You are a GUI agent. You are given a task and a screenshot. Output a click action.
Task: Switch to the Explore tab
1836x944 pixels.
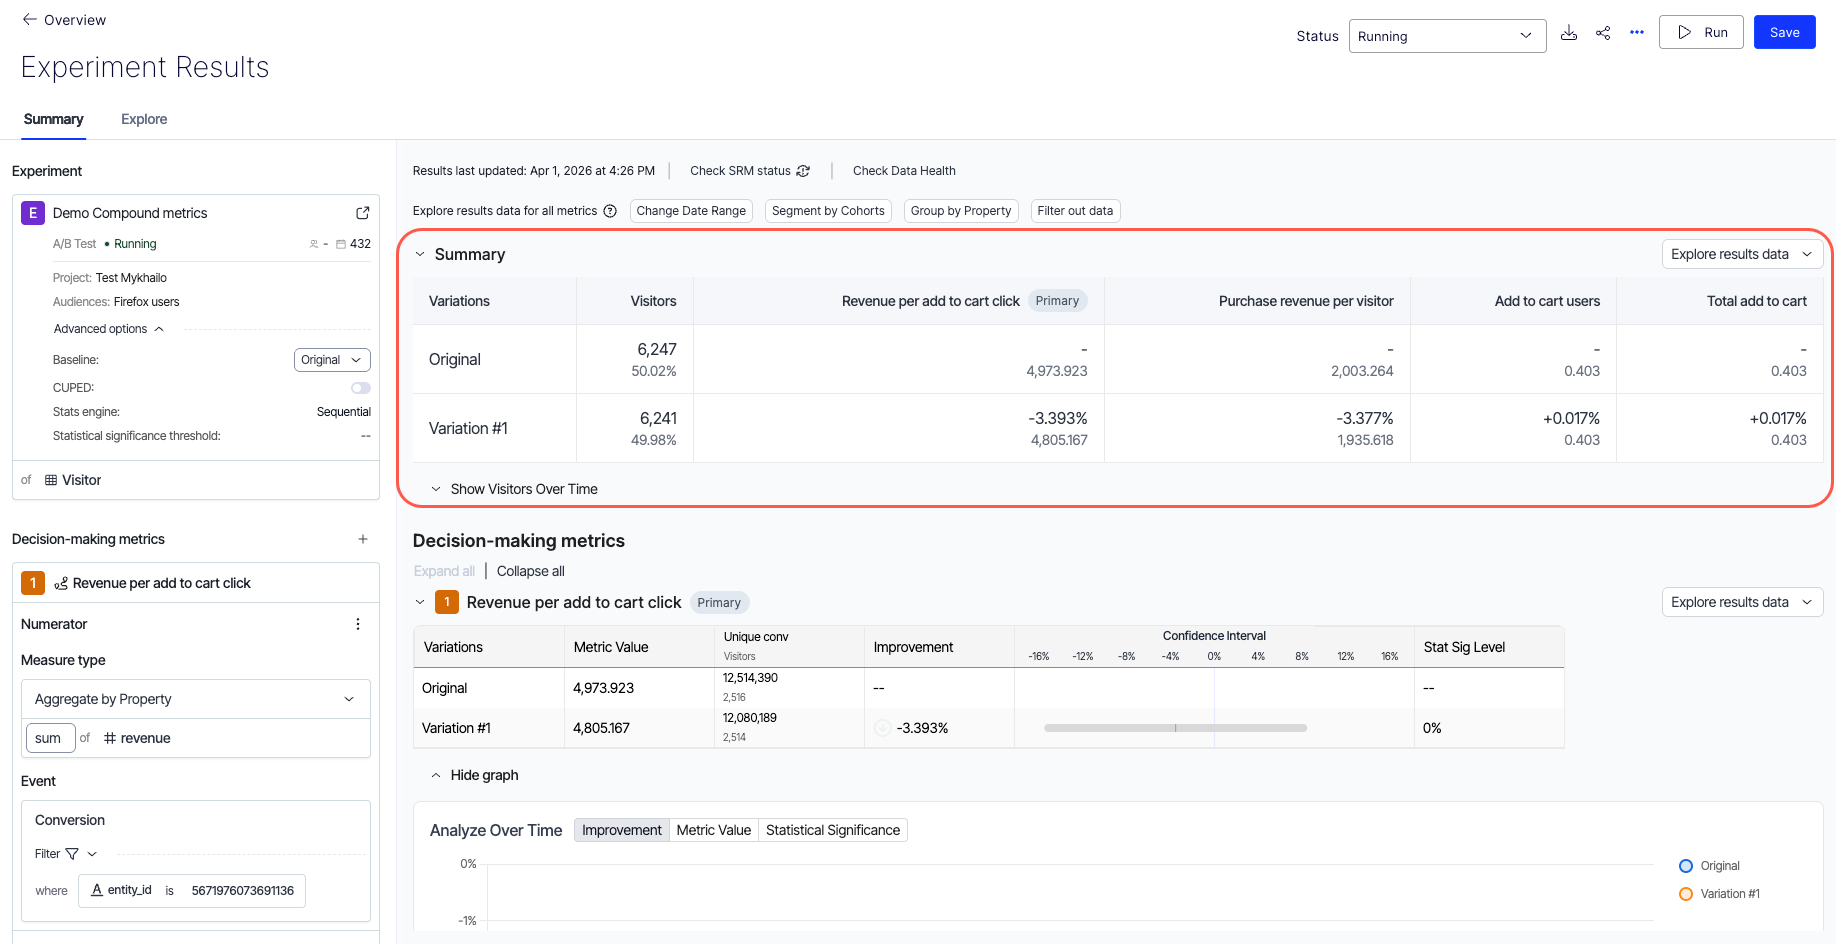coord(144,119)
